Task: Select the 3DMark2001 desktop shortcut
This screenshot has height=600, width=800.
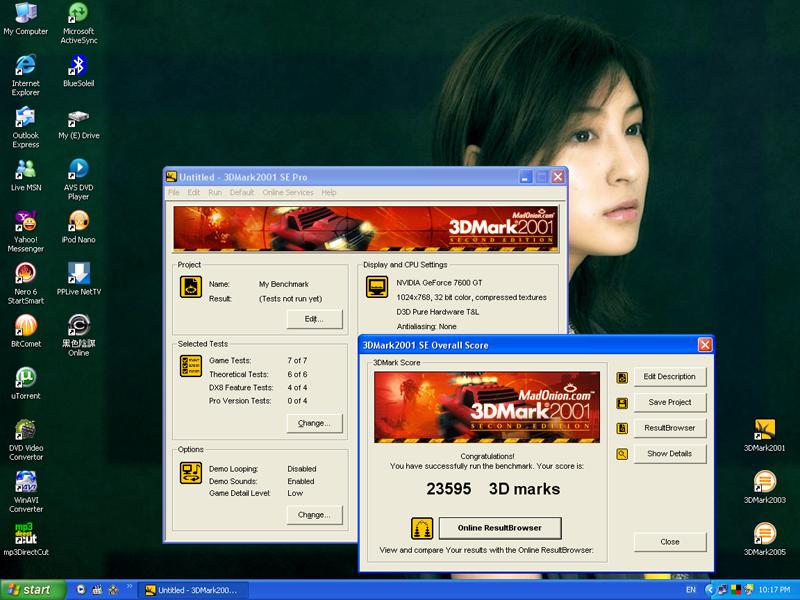Action: point(764,436)
